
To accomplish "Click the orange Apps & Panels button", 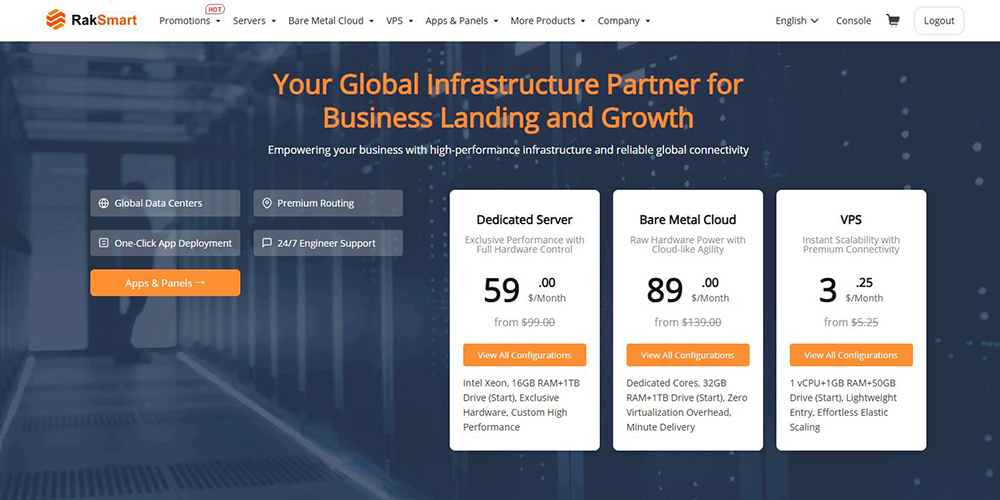I will [x=165, y=283].
